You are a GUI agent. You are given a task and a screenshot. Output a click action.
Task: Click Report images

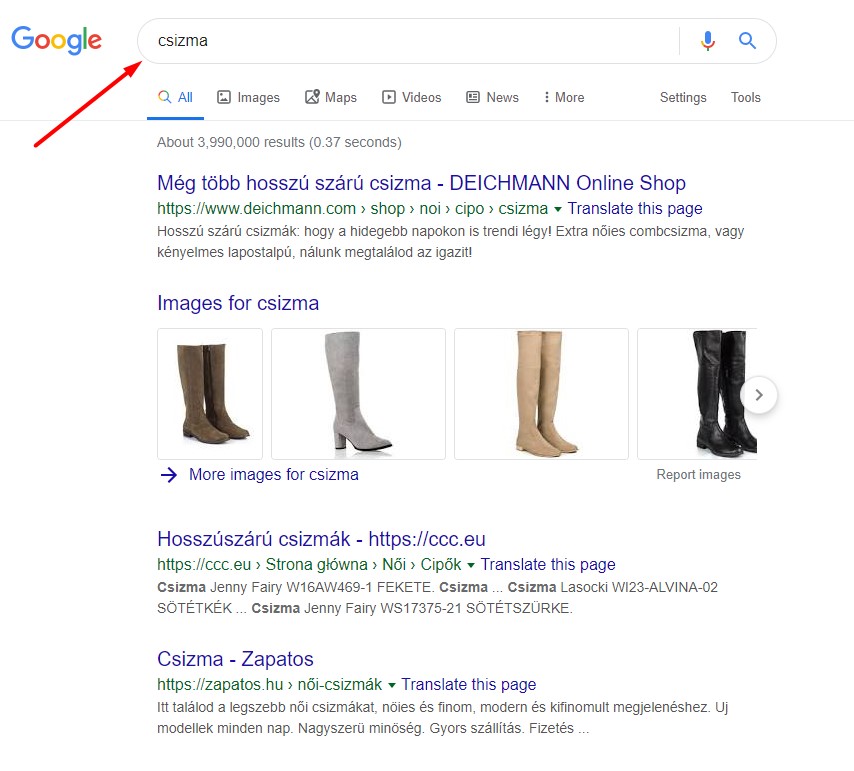[698, 474]
